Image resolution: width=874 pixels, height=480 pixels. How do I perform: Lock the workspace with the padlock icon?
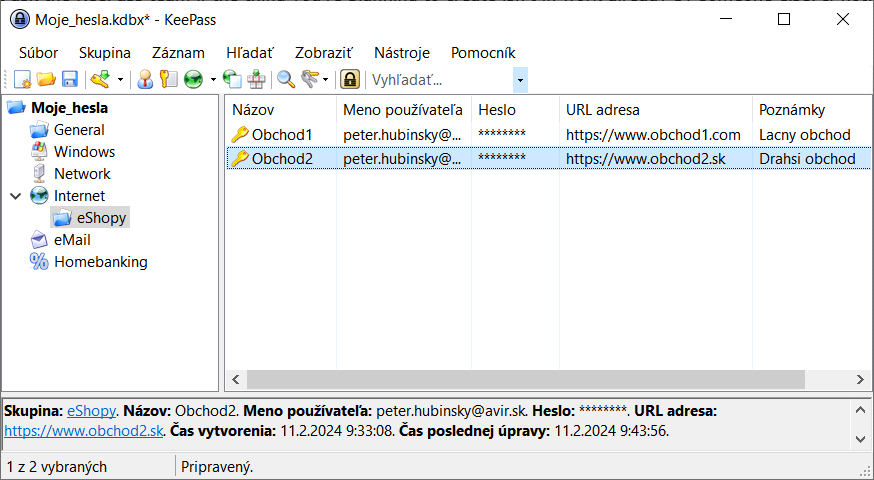[350, 80]
